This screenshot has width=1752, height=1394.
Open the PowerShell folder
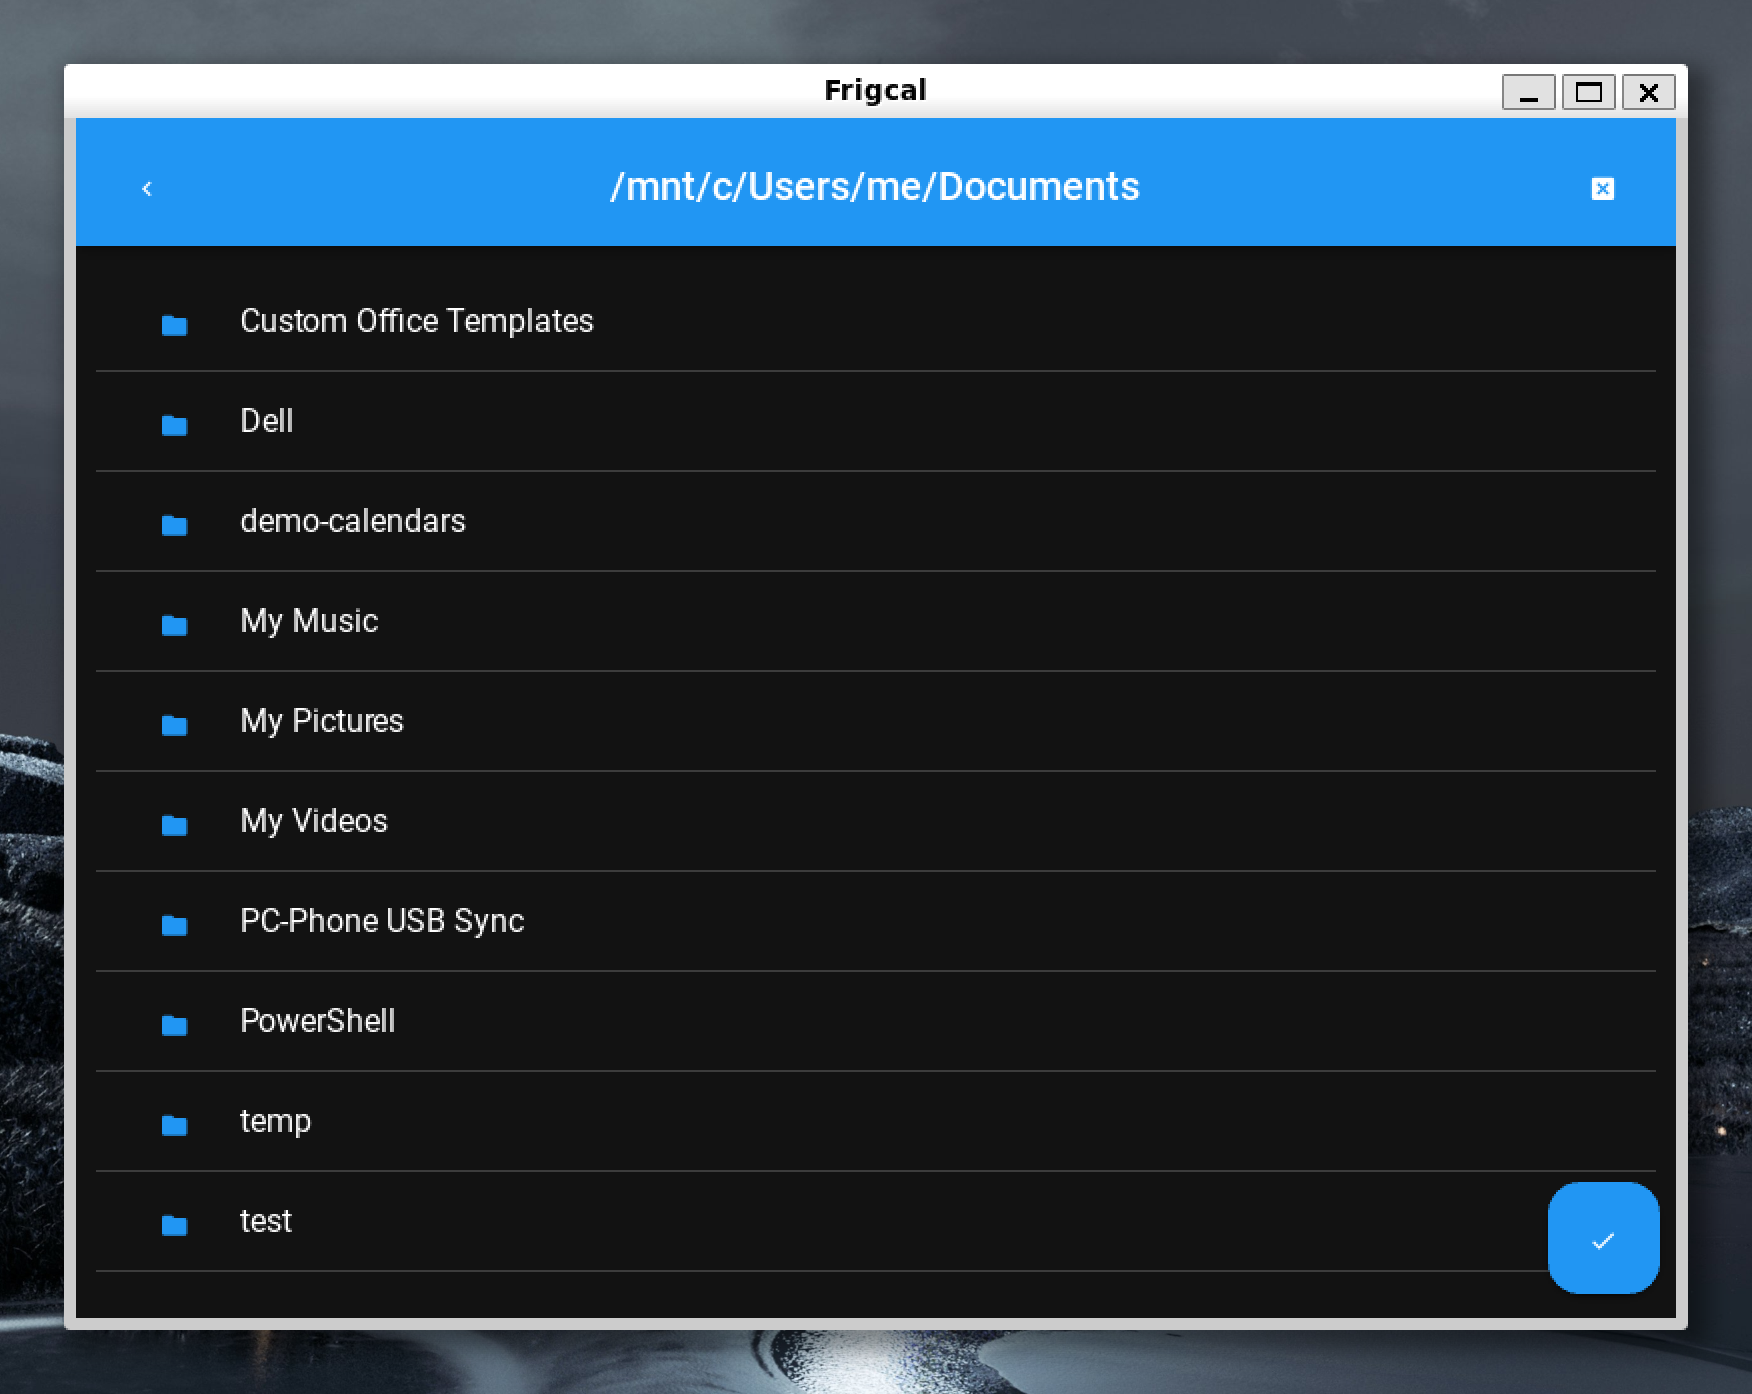(x=875, y=1021)
